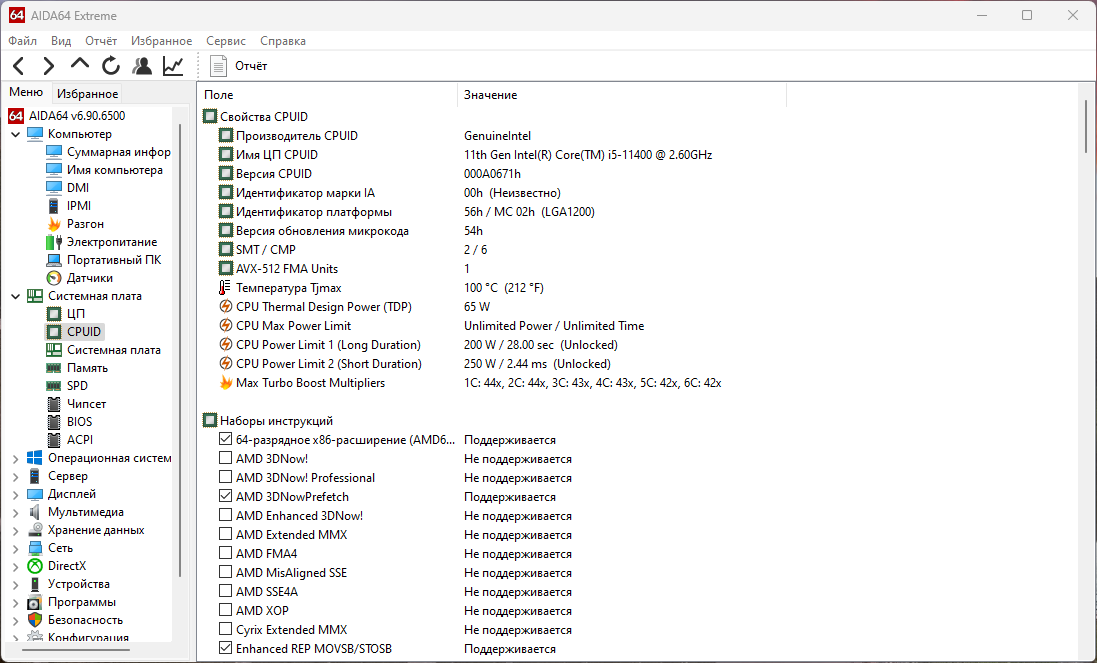
Task: Expand the Сервер tree node
Action: coord(15,476)
